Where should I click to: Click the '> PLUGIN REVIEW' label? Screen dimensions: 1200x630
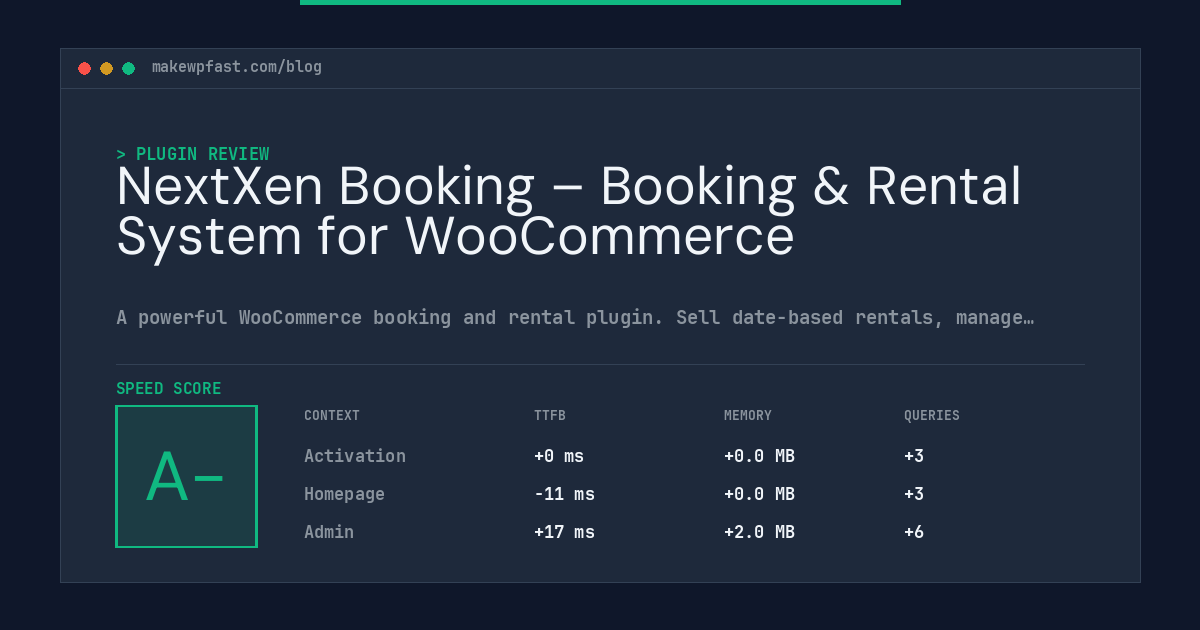pos(193,154)
